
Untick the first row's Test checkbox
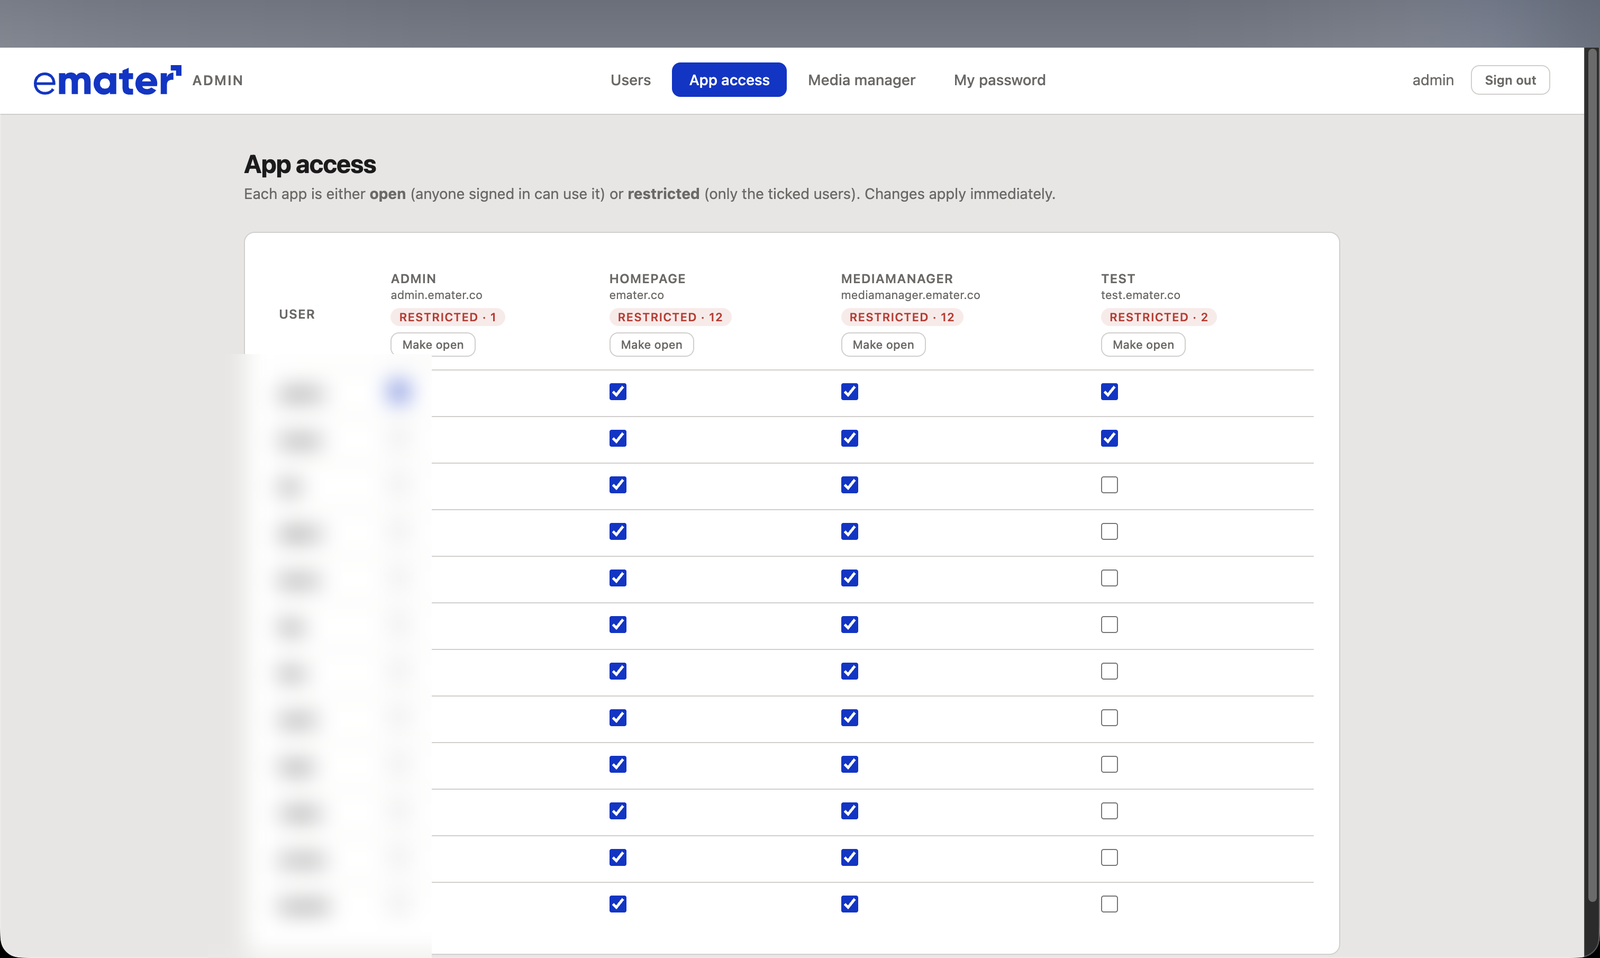pyautogui.click(x=1110, y=392)
